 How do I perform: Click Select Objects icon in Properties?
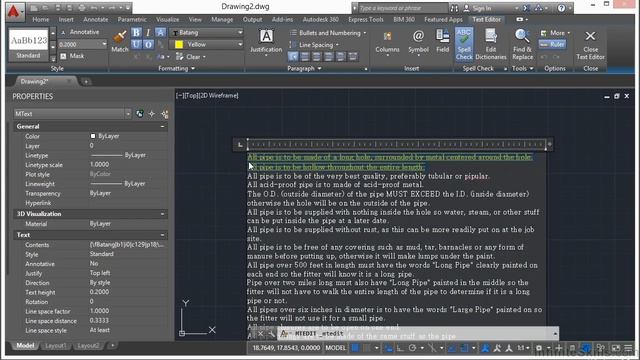tap(152, 114)
